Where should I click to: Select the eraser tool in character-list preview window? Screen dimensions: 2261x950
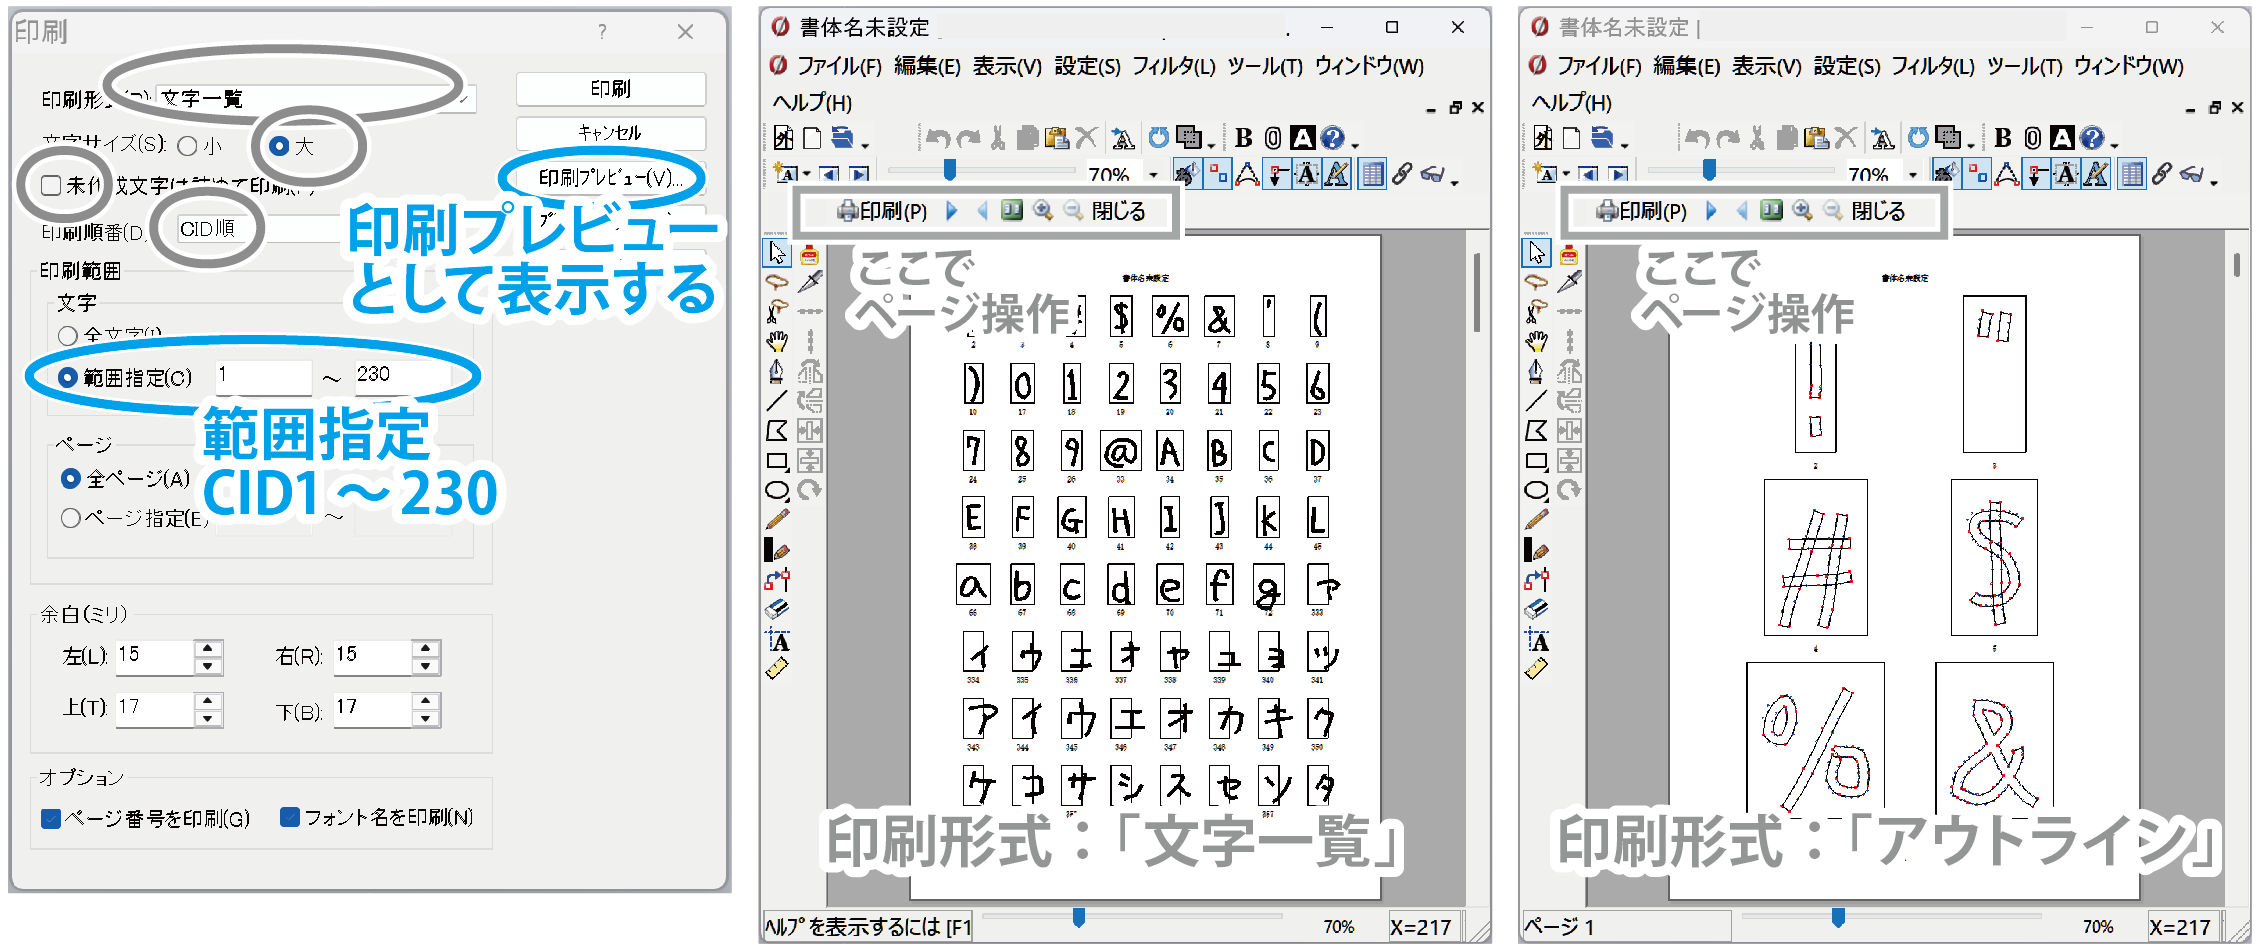pos(777,609)
